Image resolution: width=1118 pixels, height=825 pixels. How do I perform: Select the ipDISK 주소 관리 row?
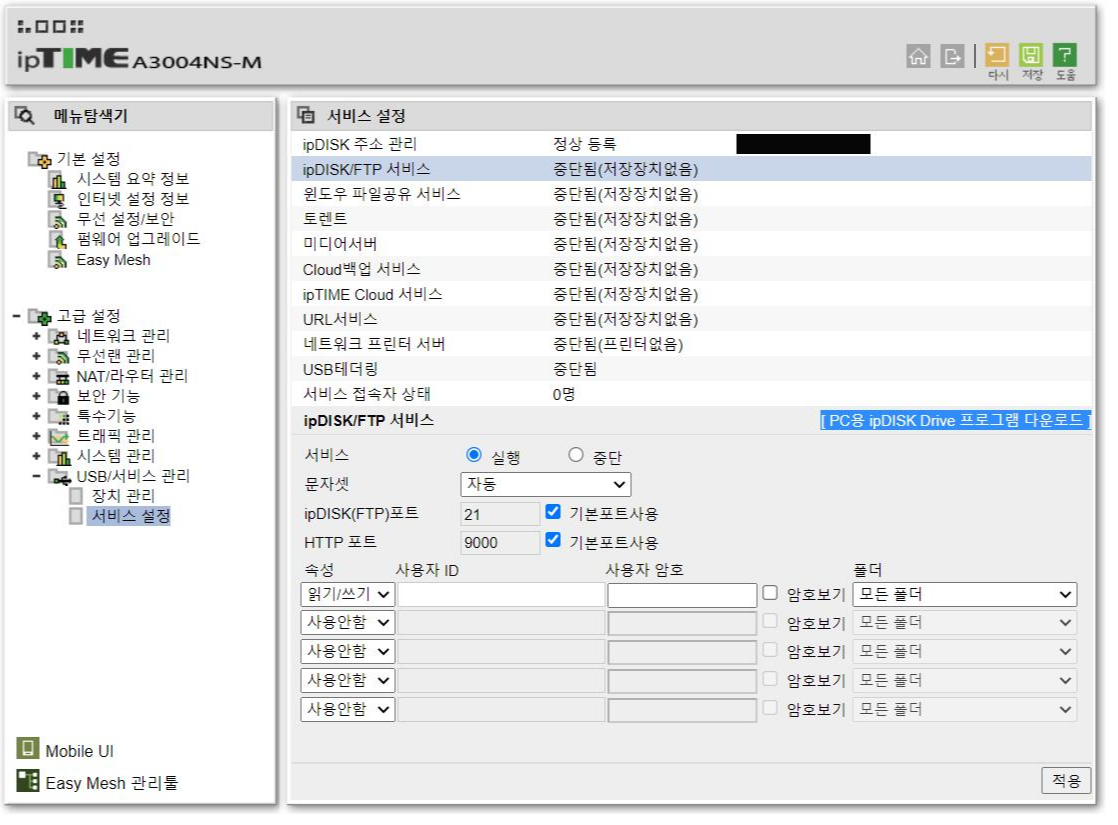(691, 144)
